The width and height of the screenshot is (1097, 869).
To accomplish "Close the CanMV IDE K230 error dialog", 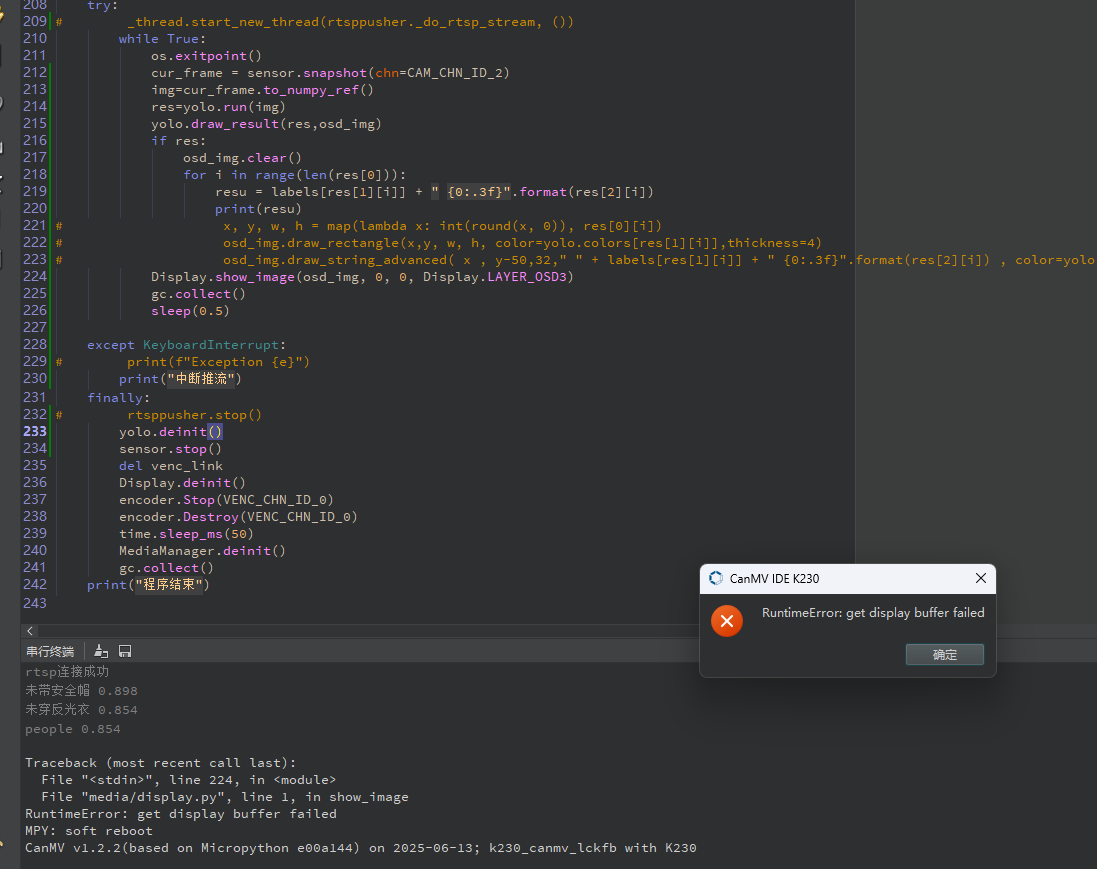I will coord(980,578).
